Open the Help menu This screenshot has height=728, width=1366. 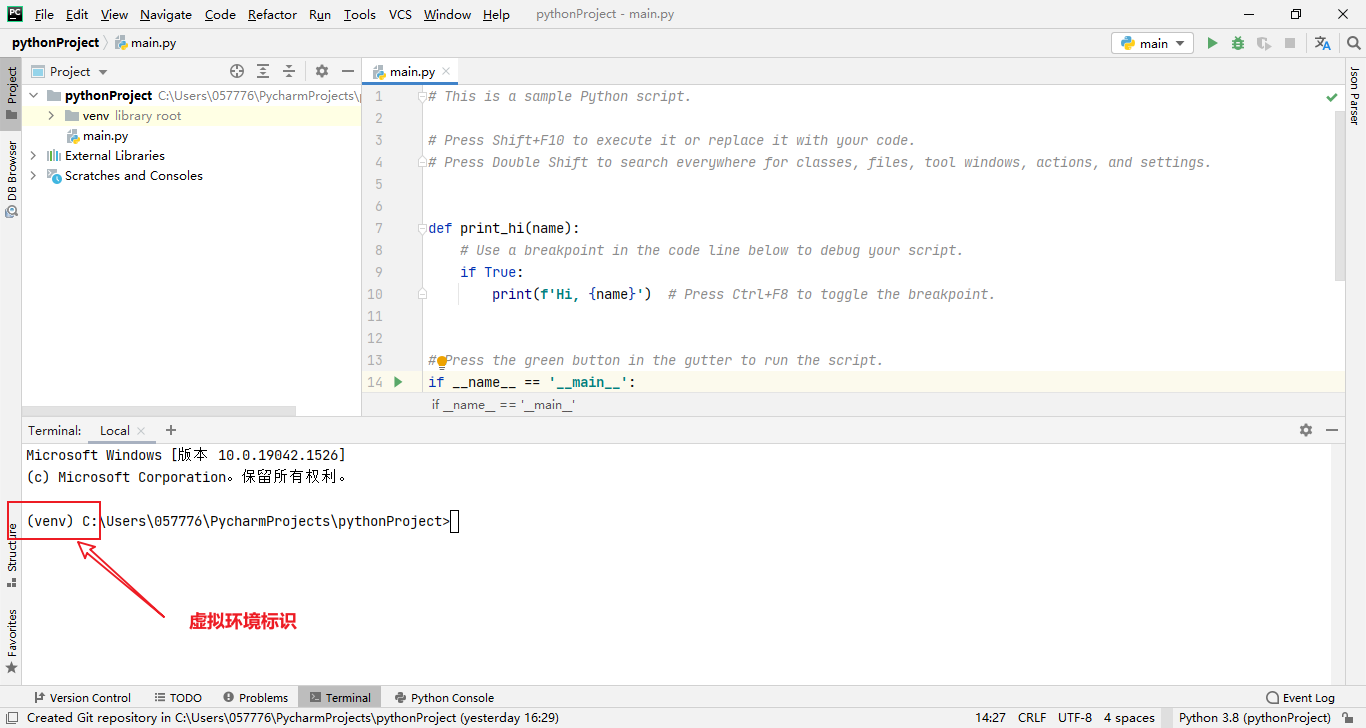(x=496, y=14)
